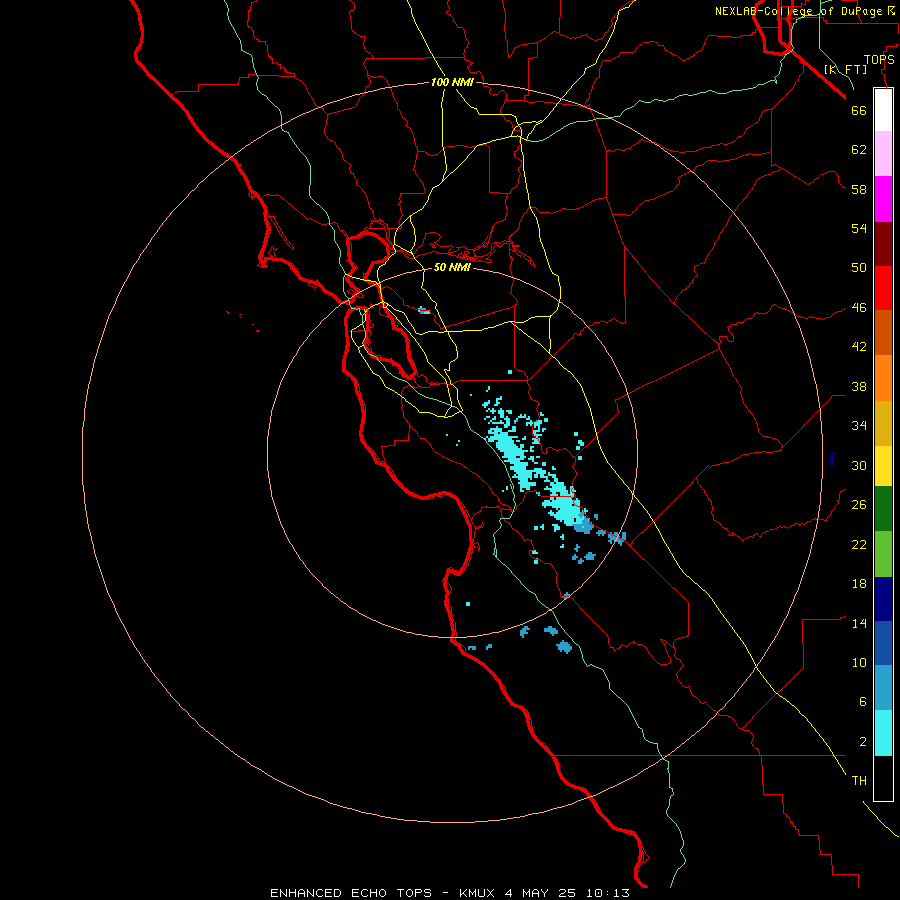Click the black TH swatch at legend bottom
The width and height of the screenshot is (900, 900).
tap(883, 778)
